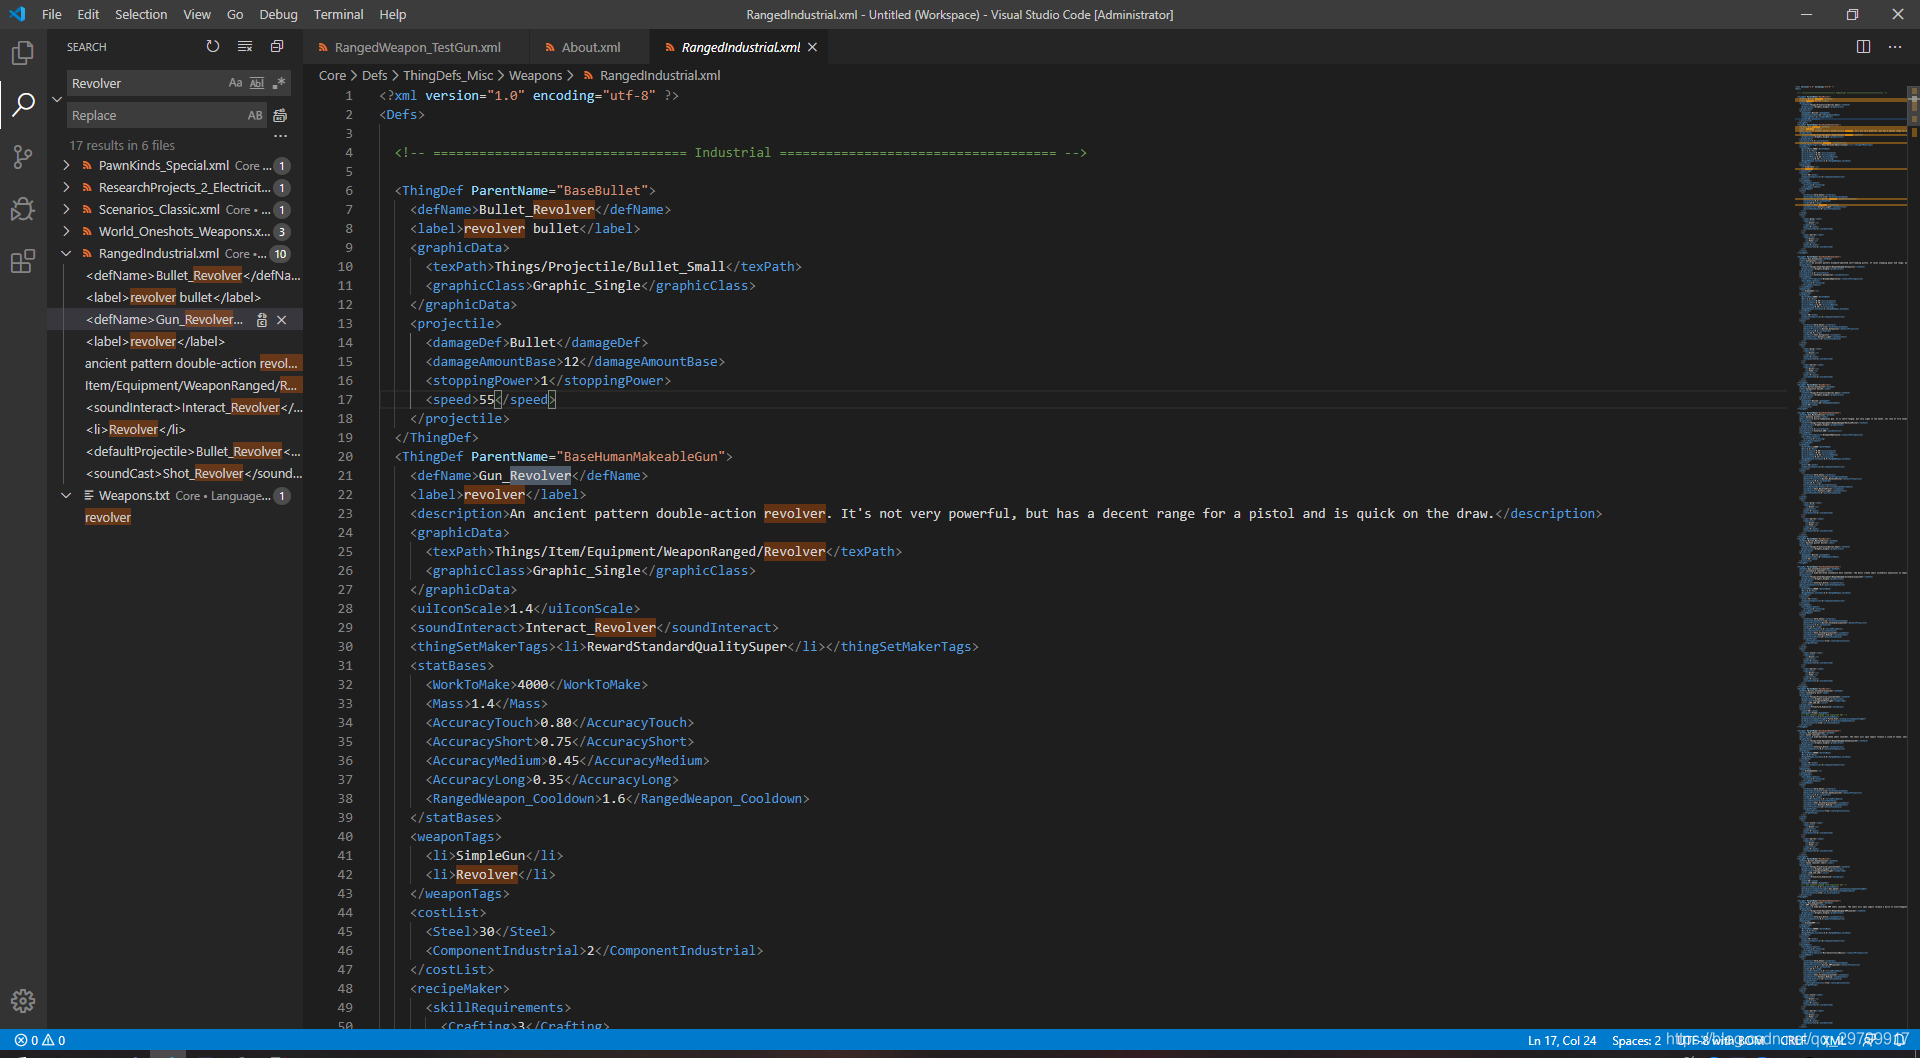The width and height of the screenshot is (1920, 1058).
Task: Toggle Preserve Case in Replace field
Action: [255, 116]
